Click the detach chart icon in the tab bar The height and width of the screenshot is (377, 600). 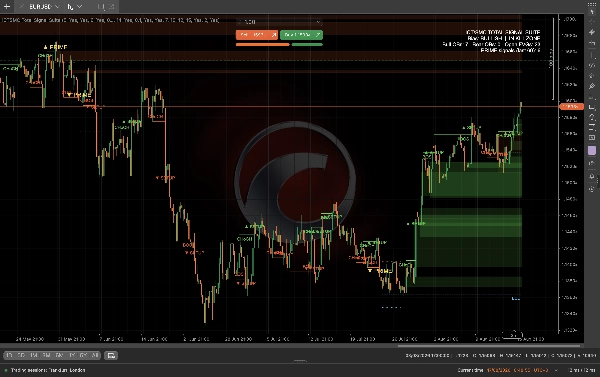(x=111, y=7)
